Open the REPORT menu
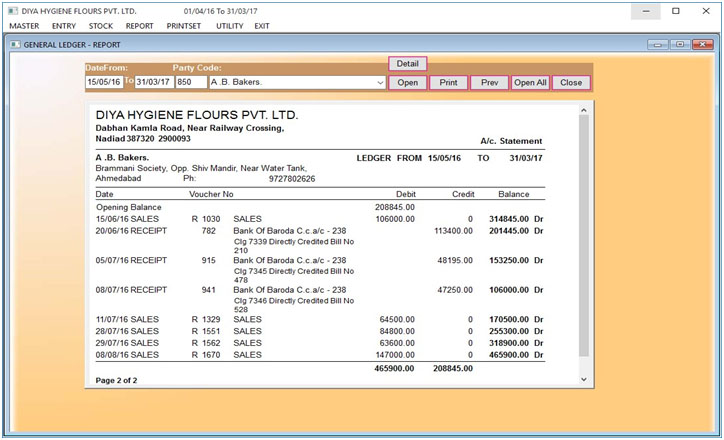724x440 pixels. pos(140,25)
